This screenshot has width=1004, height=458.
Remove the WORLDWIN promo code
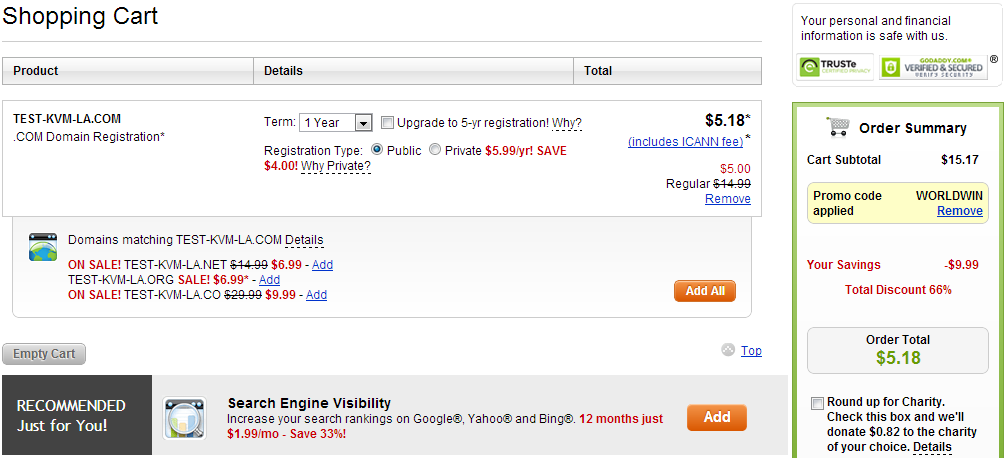coord(959,211)
